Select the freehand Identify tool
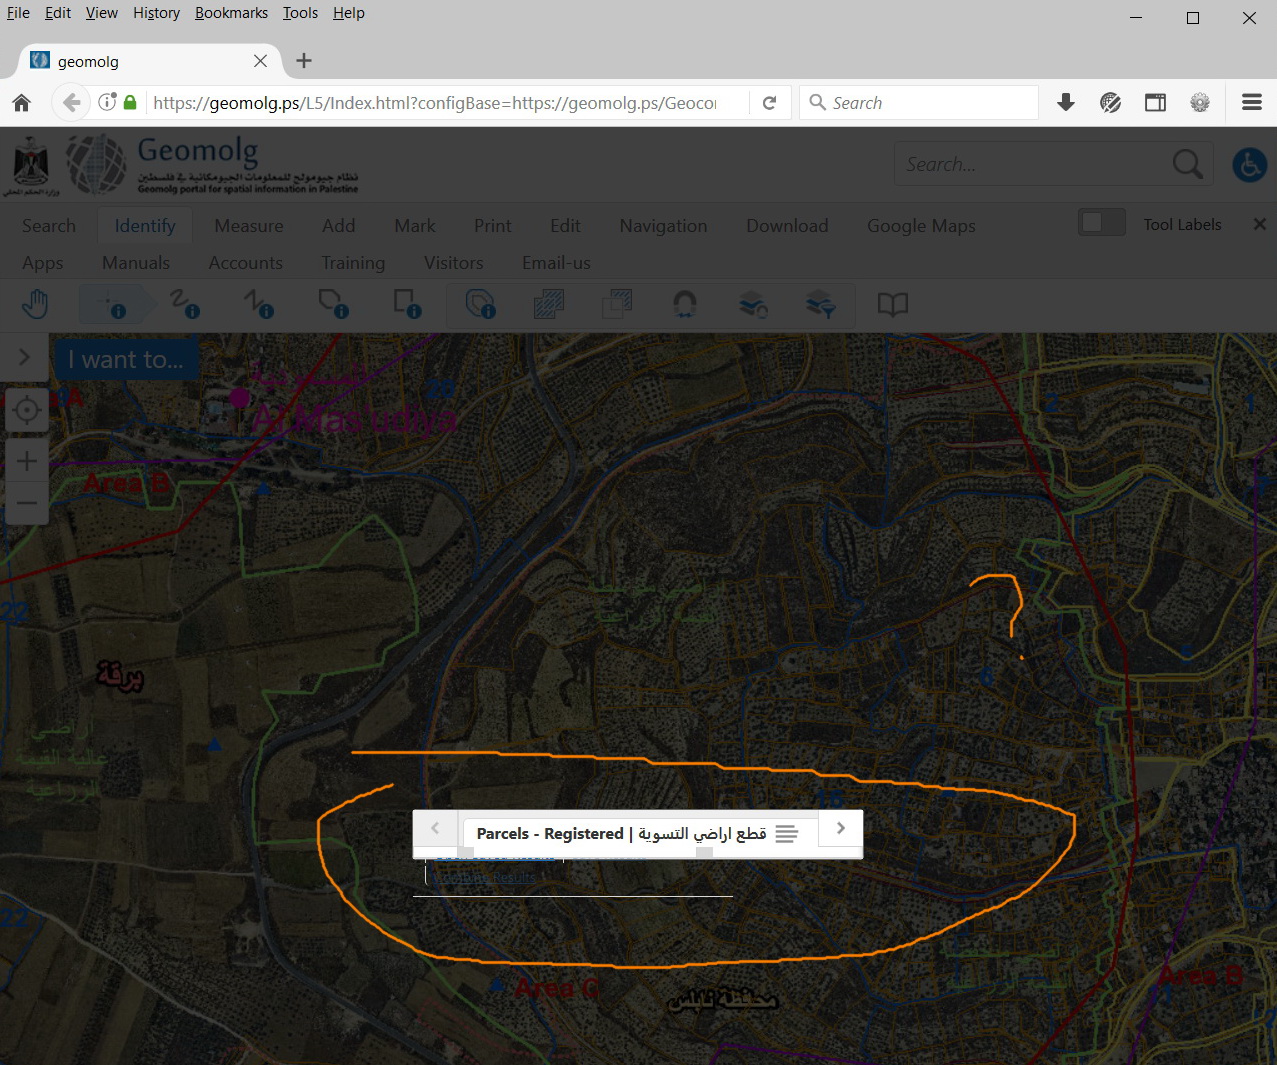This screenshot has width=1277, height=1065. 184,304
